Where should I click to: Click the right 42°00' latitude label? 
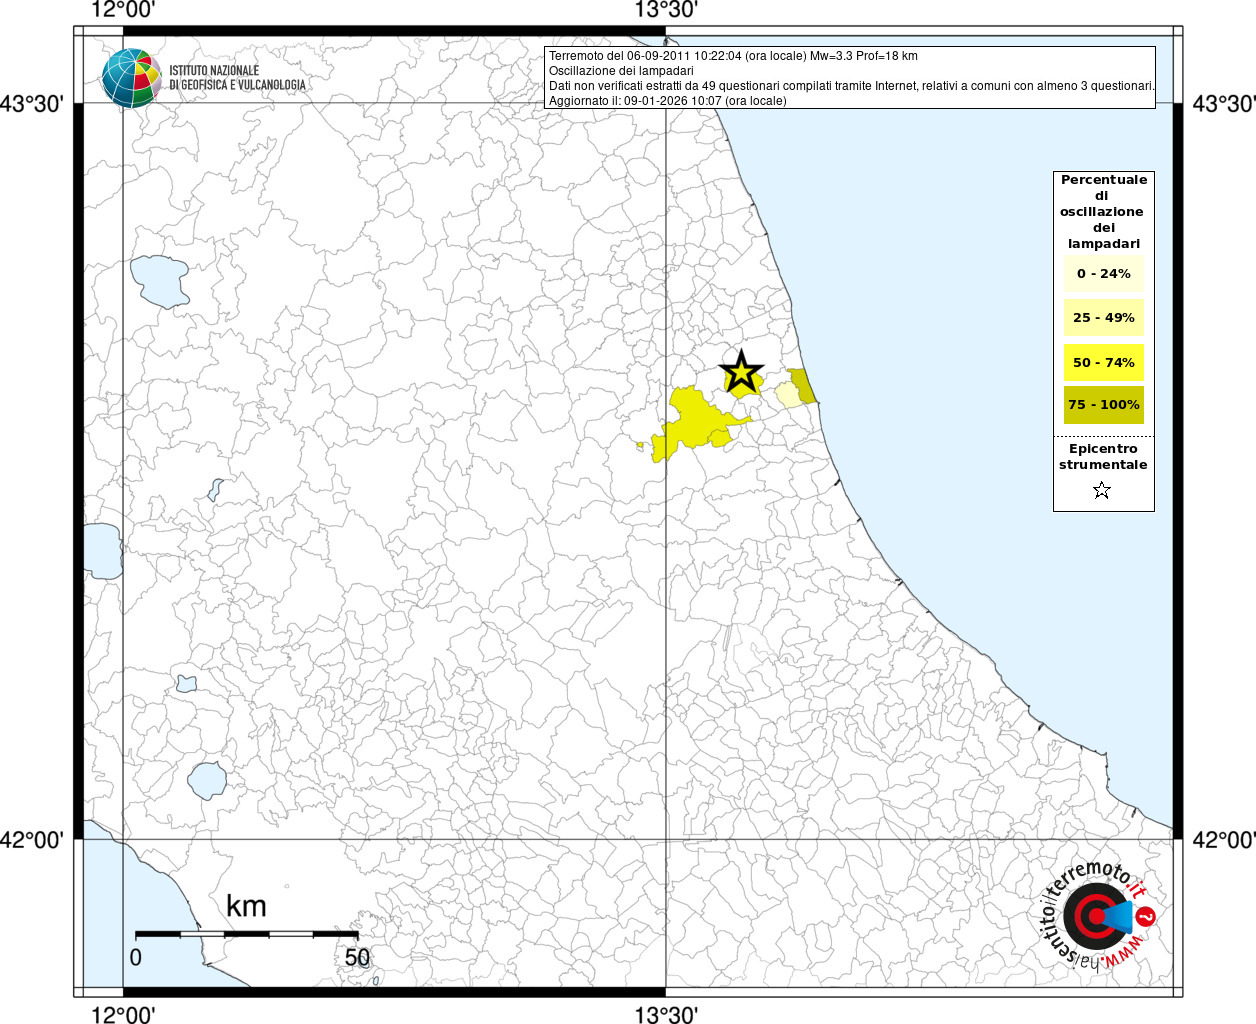point(1224,840)
